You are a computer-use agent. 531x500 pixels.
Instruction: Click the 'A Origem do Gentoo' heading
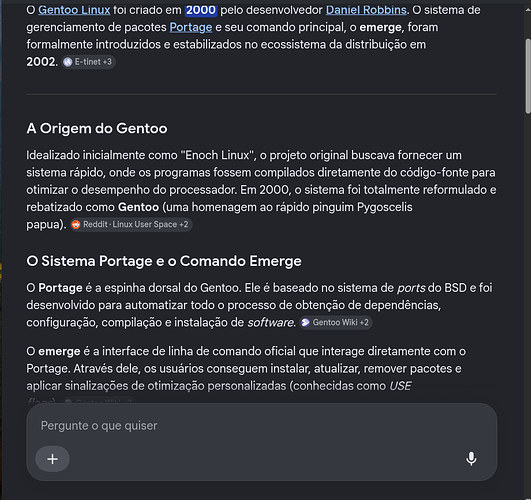[97, 128]
